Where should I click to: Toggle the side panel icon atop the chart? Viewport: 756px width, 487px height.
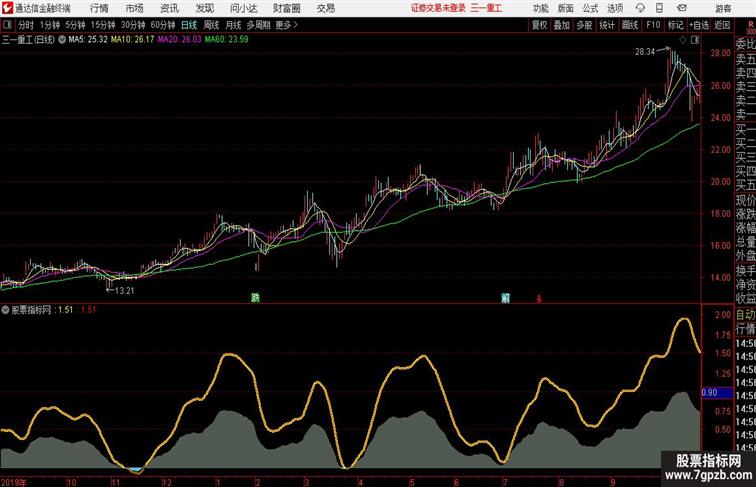(x=695, y=40)
